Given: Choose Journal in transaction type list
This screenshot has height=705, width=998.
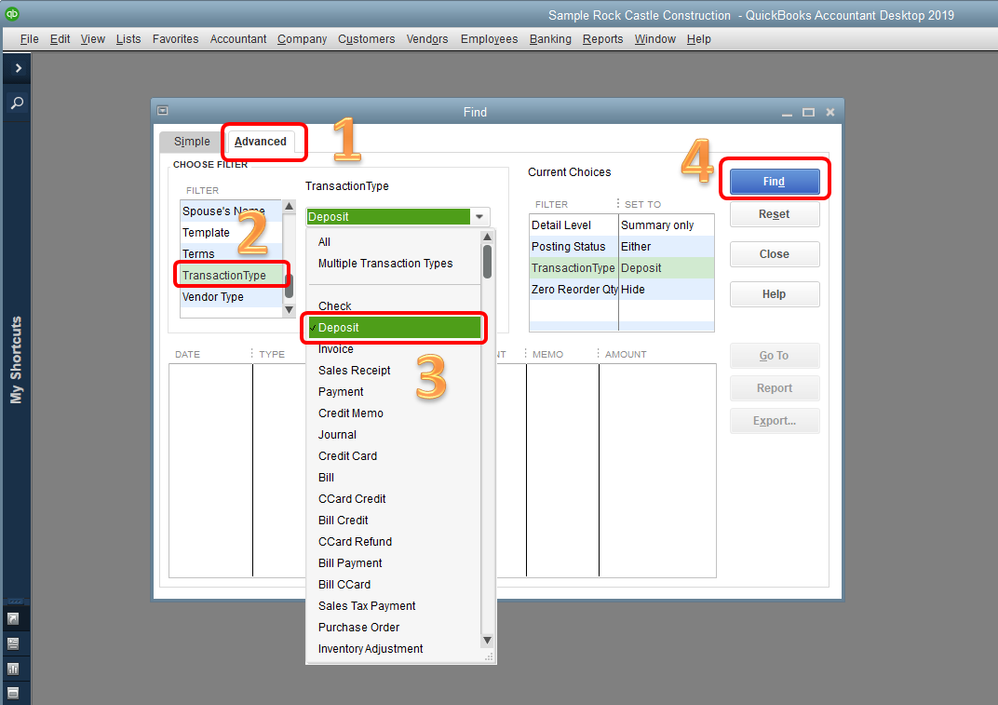Looking at the screenshot, I should coord(394,435).
